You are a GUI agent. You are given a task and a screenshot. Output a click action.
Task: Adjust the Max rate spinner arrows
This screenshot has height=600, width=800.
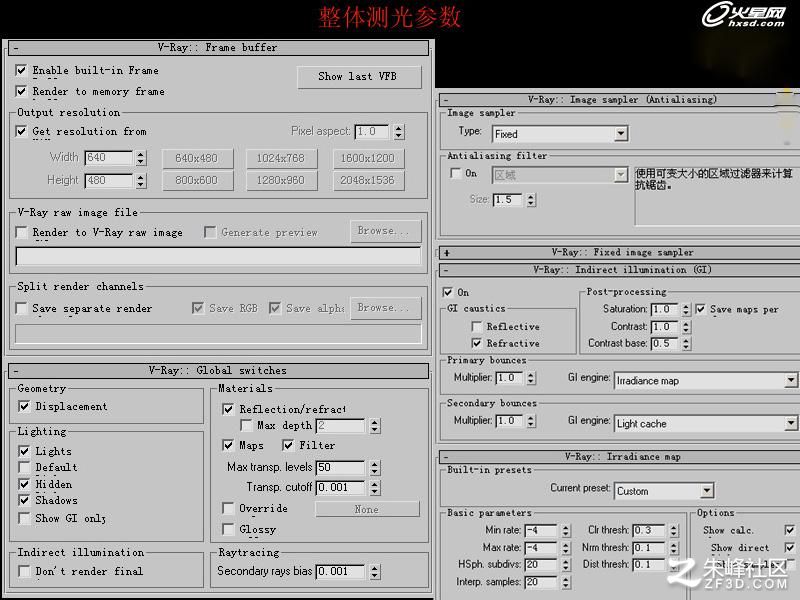566,548
